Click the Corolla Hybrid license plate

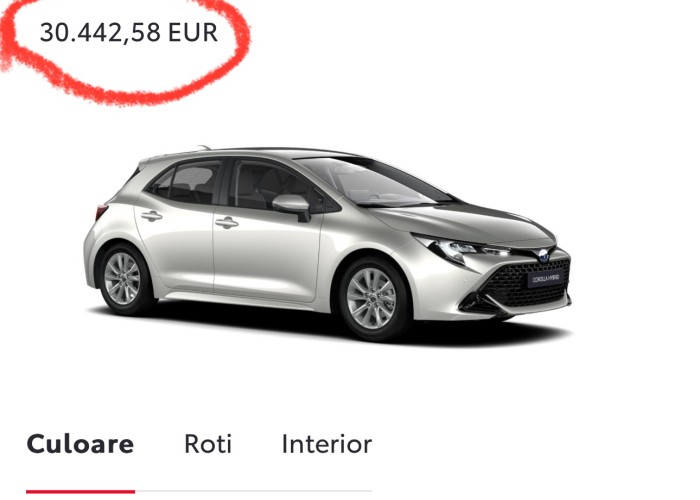click(546, 279)
